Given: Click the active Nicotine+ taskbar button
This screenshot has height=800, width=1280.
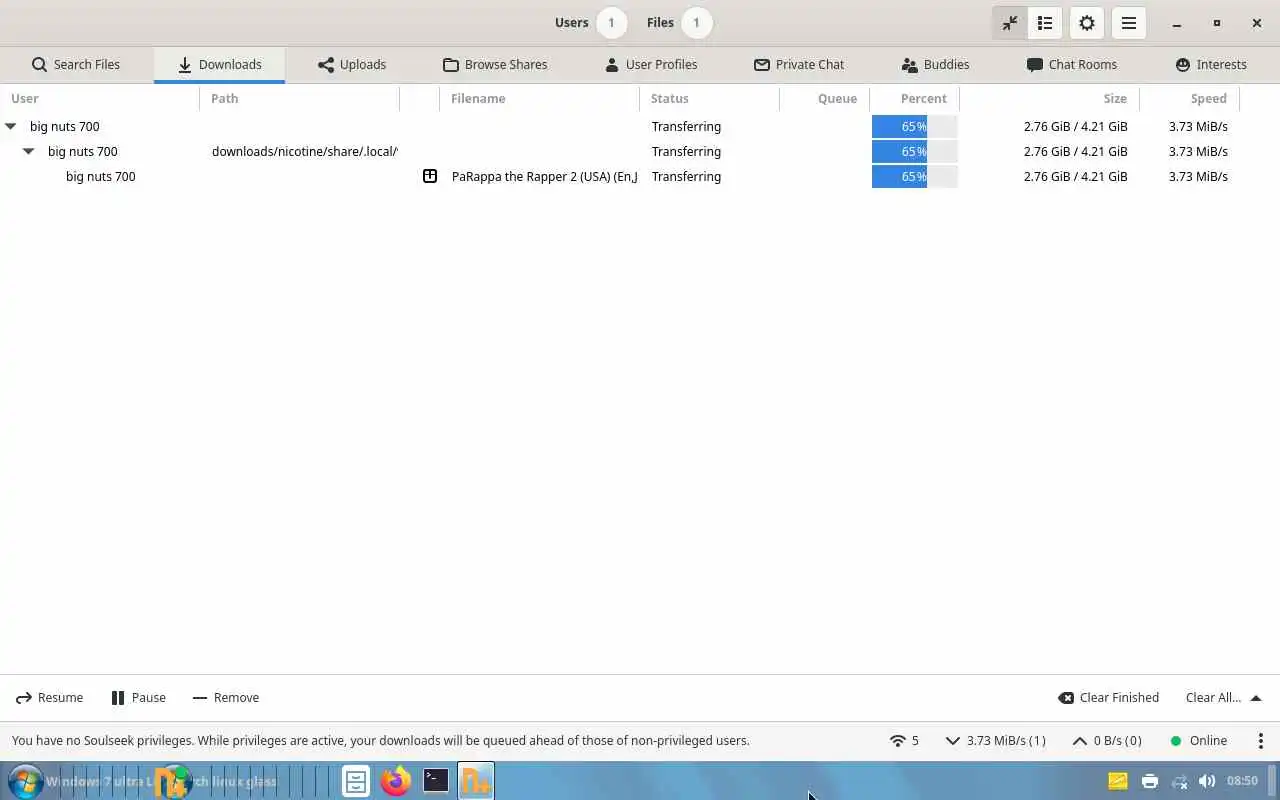Looking at the screenshot, I should 476,781.
